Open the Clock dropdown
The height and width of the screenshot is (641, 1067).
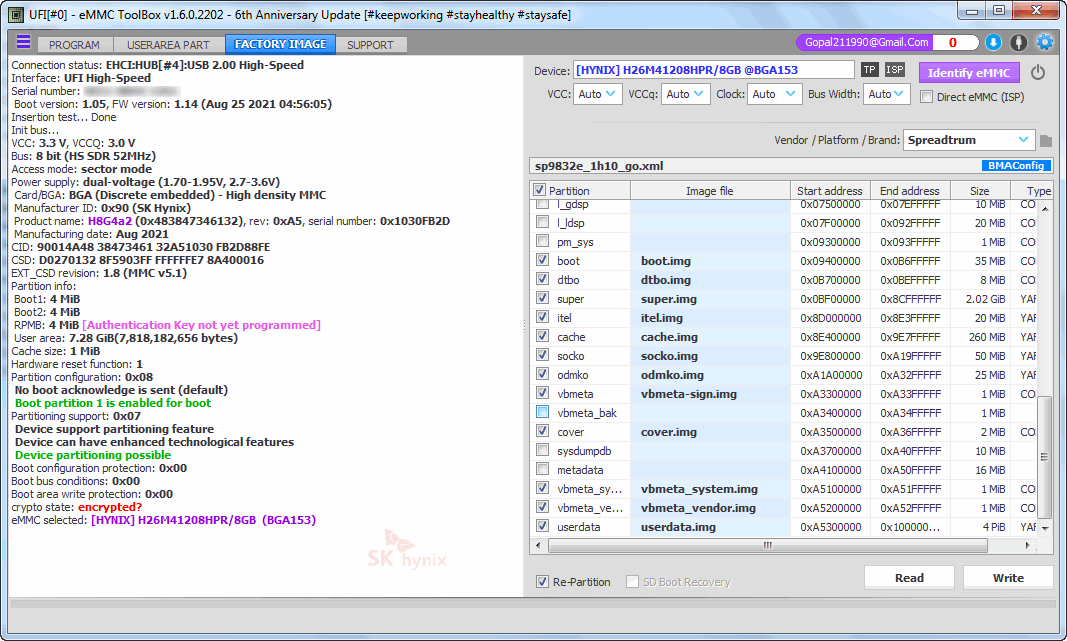coord(773,94)
